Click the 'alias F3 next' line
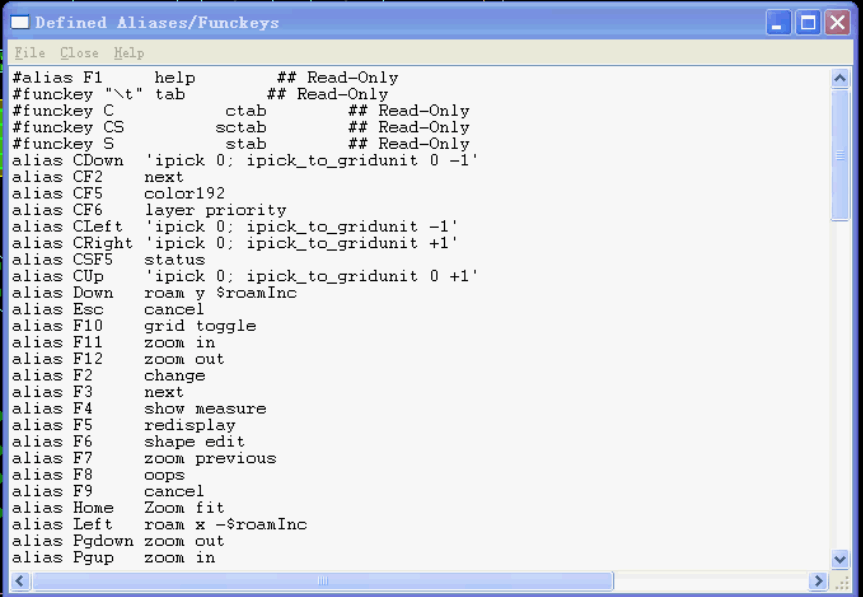 [98, 391]
